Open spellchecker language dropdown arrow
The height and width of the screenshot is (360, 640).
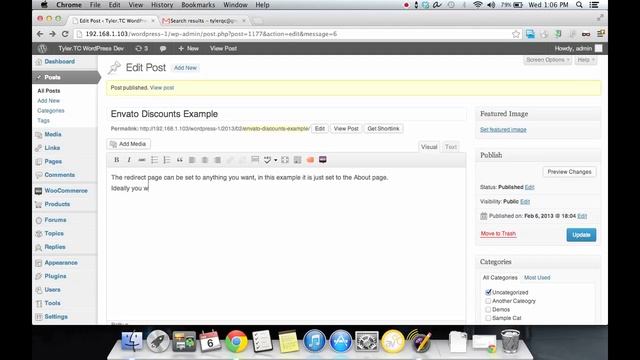276,160
